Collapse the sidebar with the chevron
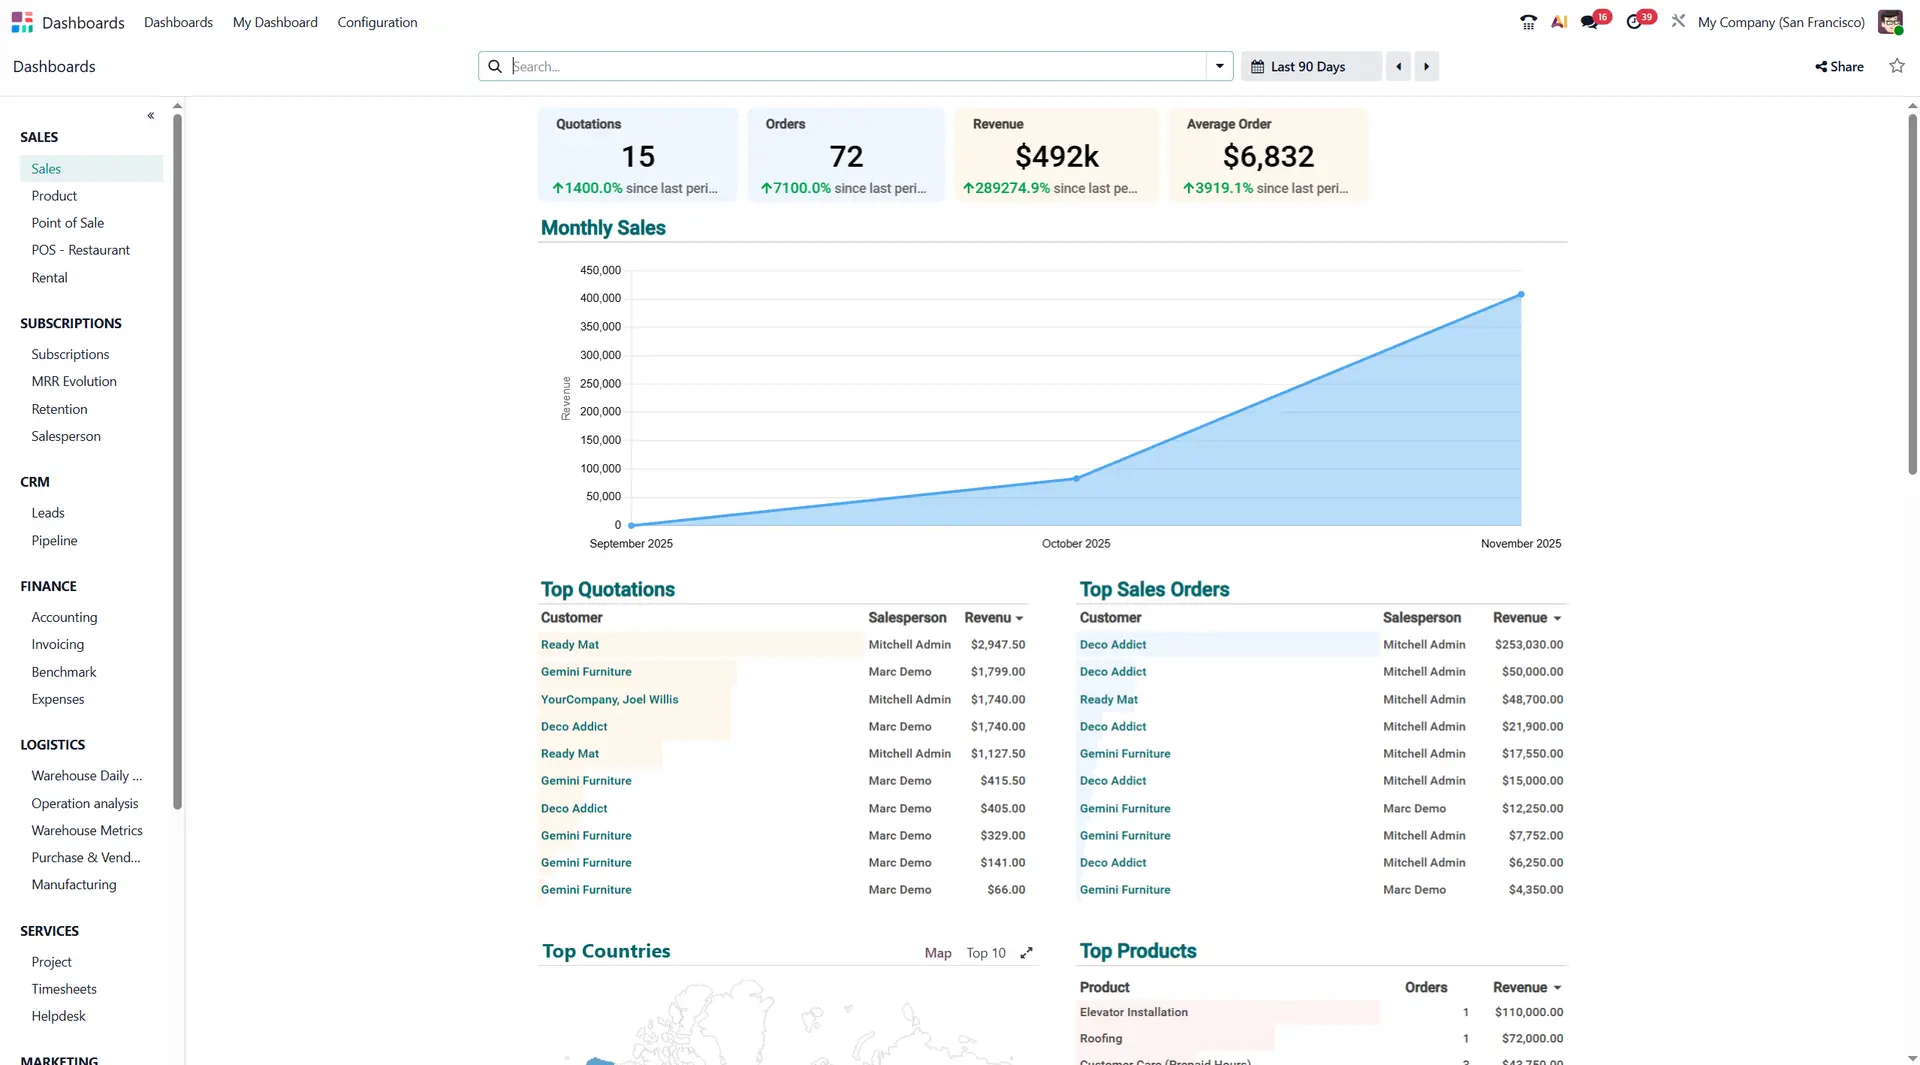 tap(151, 115)
